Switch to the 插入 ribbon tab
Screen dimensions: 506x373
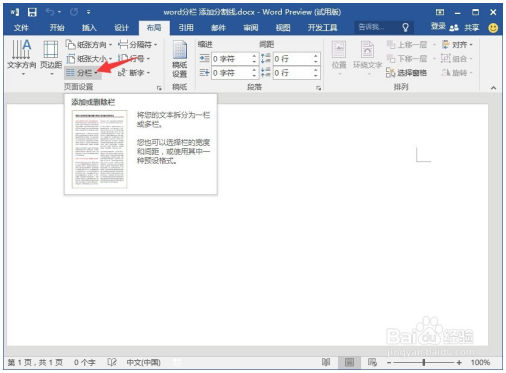pos(89,28)
